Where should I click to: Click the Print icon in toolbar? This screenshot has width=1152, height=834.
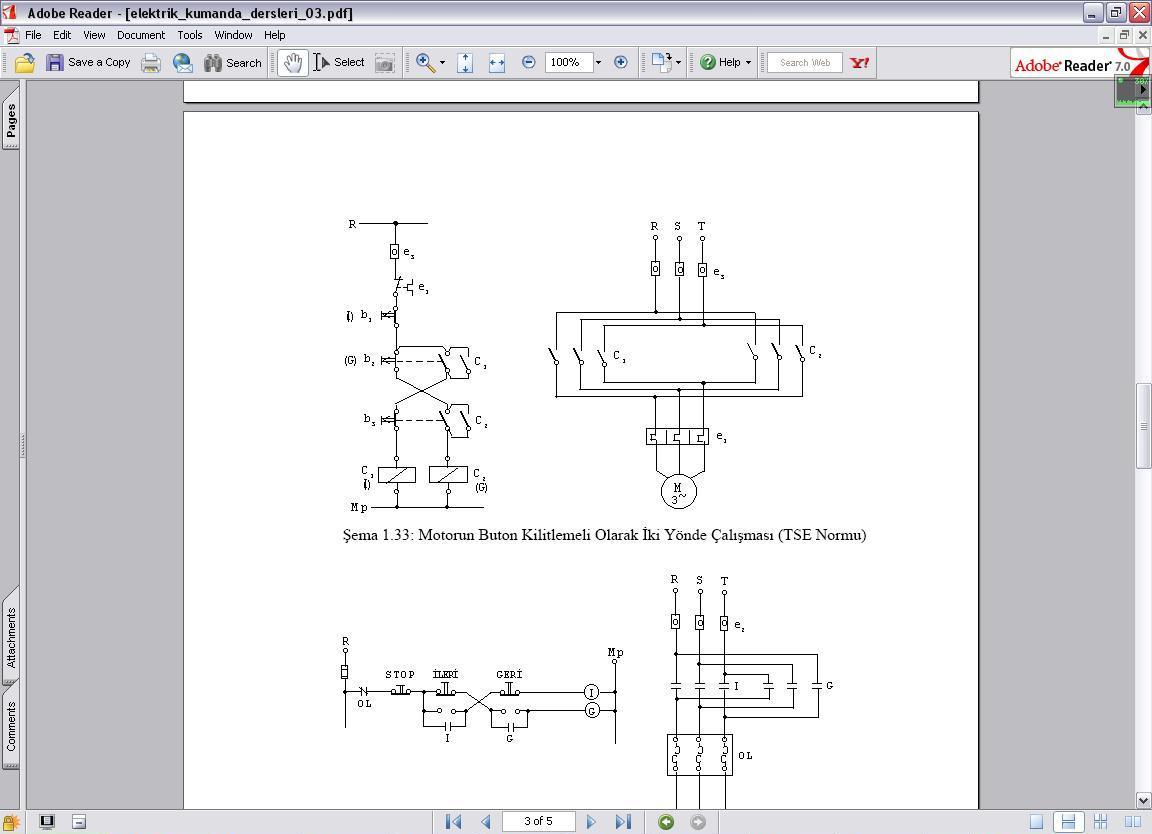(151, 62)
